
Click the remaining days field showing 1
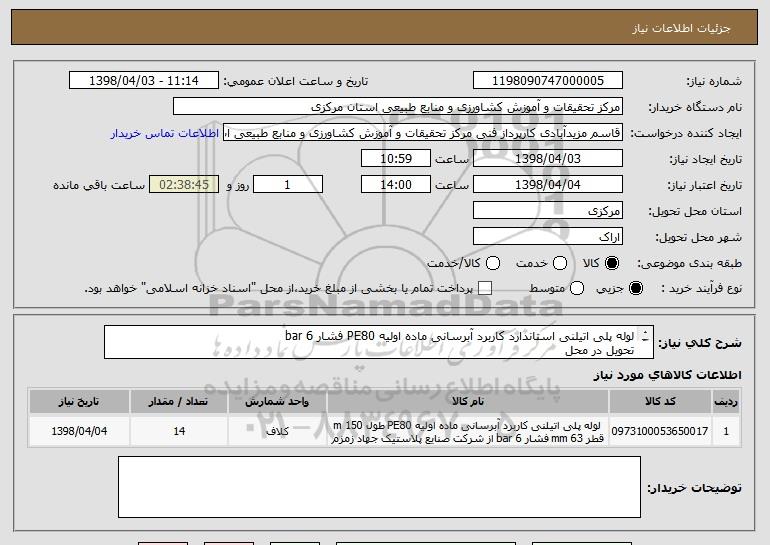point(288,185)
